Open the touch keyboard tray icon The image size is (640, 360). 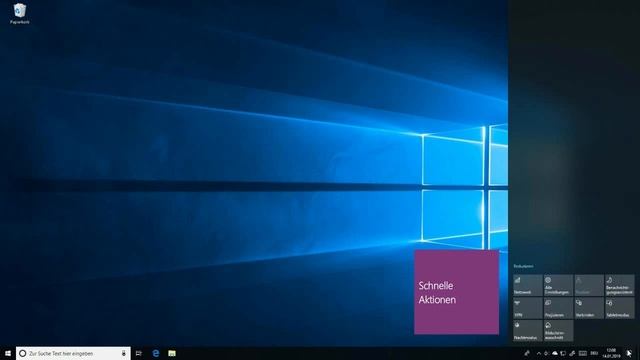[x=583, y=353]
